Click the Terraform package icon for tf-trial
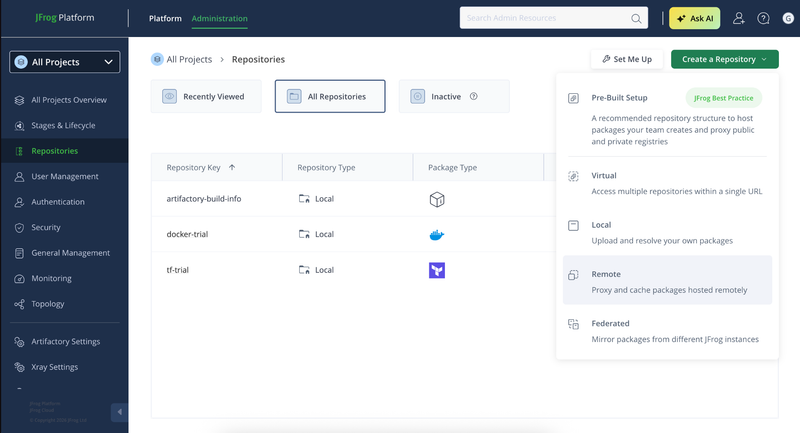The height and width of the screenshot is (433, 800). 436,270
